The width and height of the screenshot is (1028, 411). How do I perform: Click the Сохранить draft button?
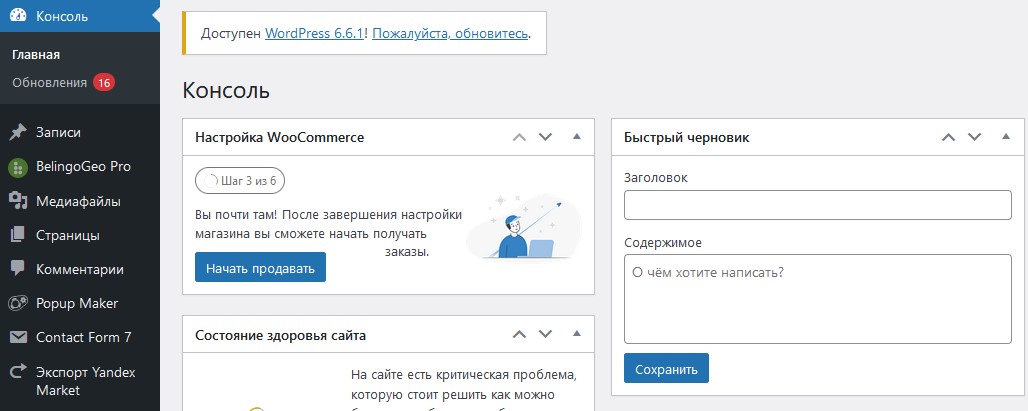[666, 369]
